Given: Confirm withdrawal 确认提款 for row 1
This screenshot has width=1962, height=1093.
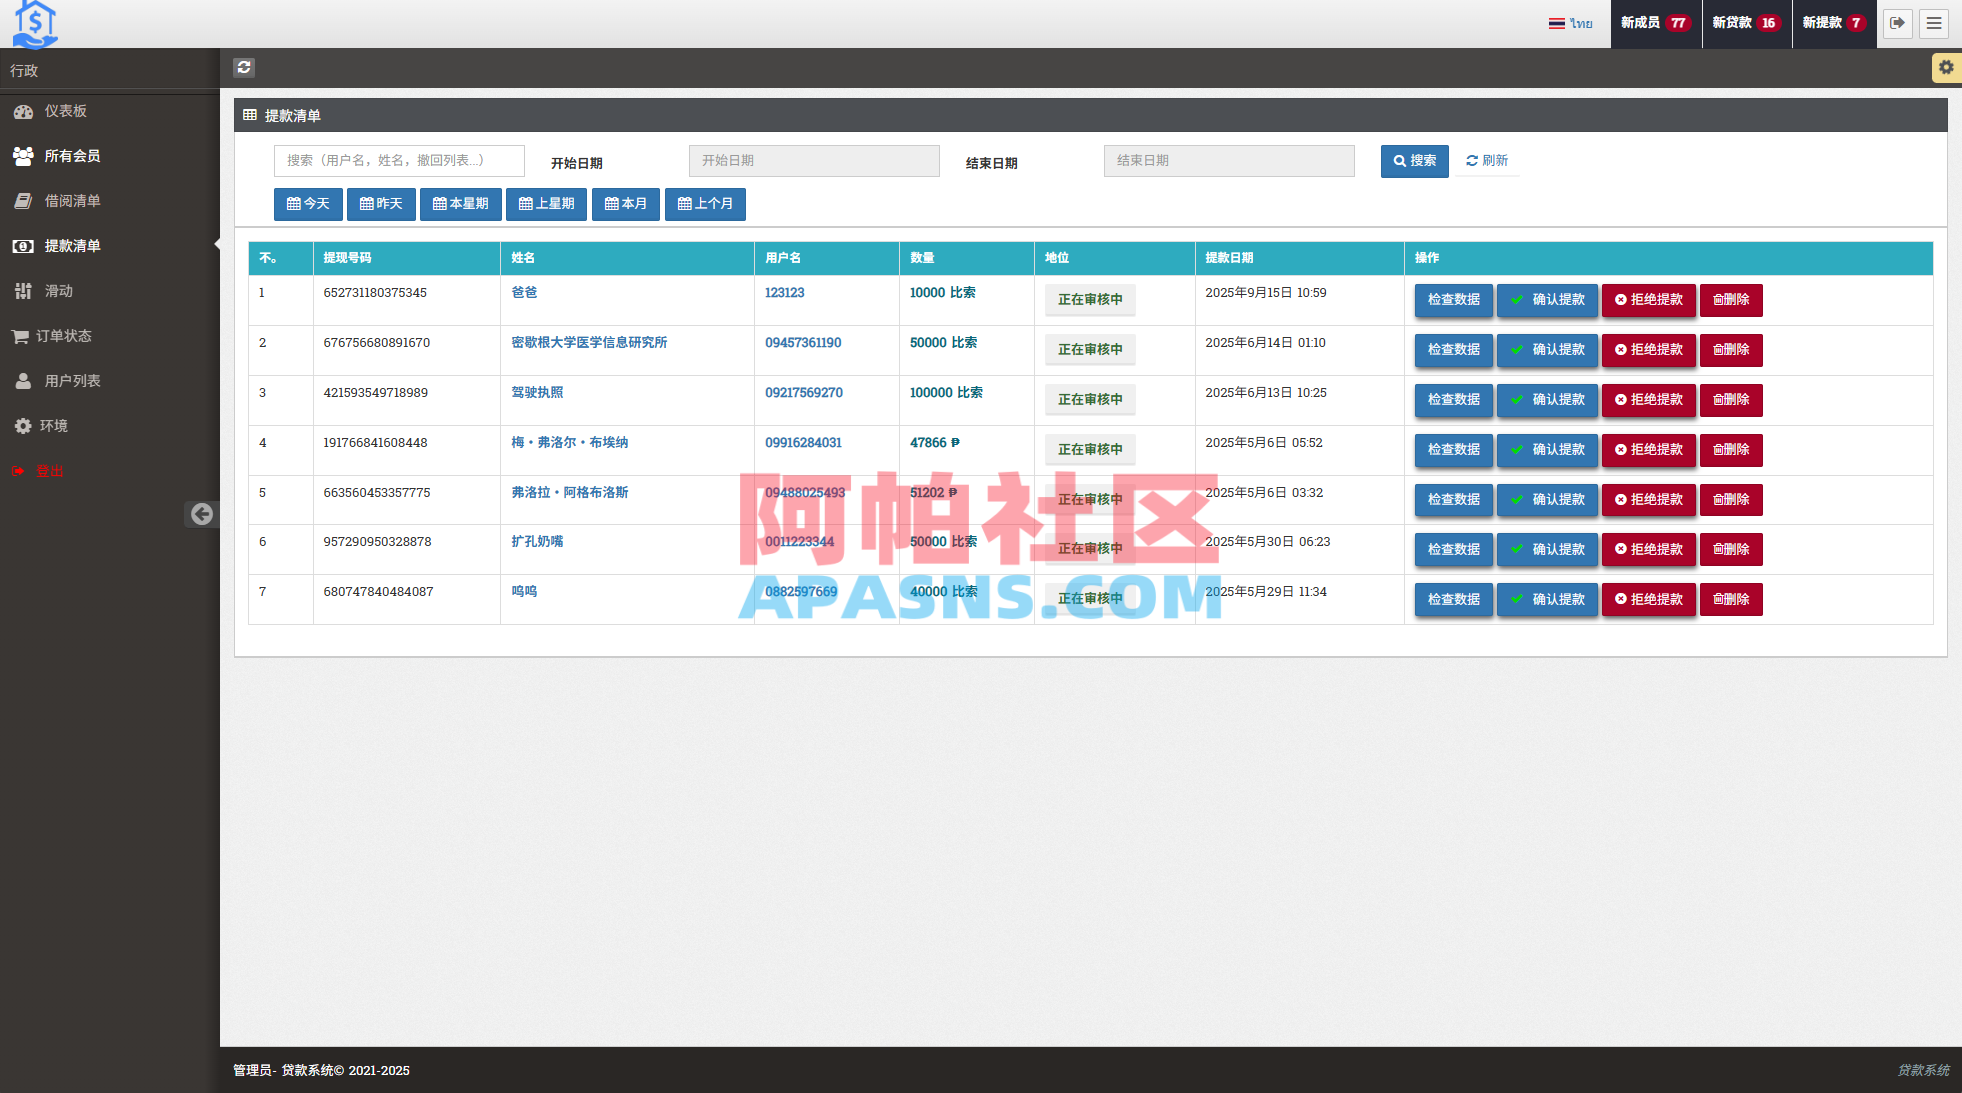Looking at the screenshot, I should point(1547,300).
